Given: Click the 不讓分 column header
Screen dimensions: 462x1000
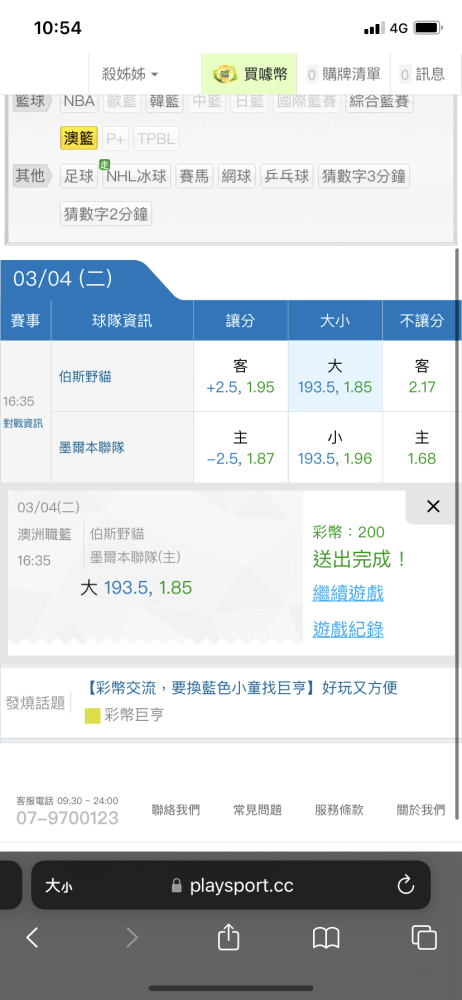Looking at the screenshot, I should pos(422,321).
